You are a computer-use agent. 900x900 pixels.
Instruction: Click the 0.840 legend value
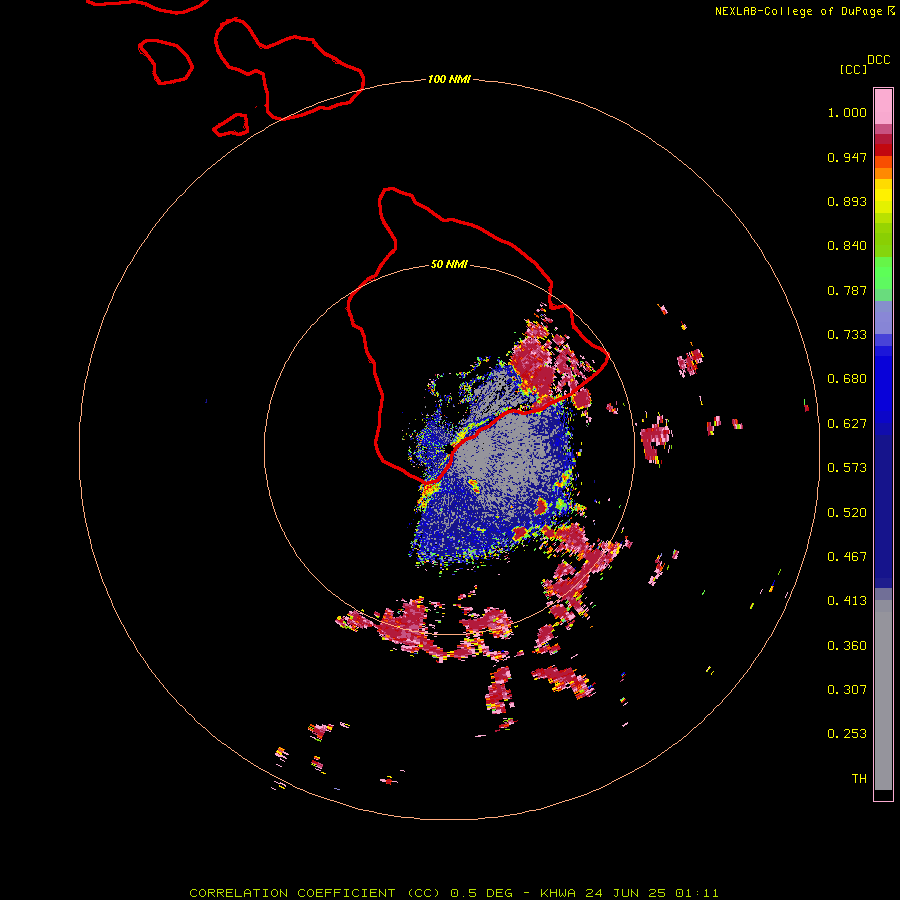tap(847, 246)
